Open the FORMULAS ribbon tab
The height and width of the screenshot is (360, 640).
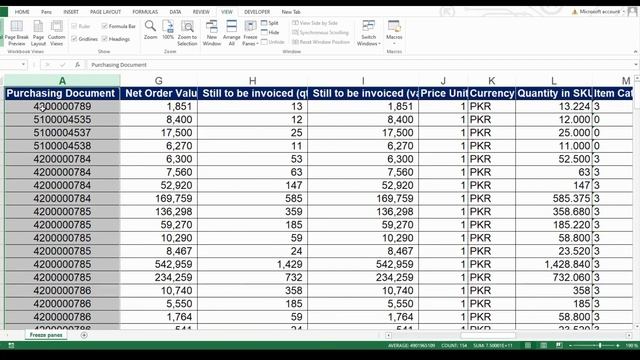click(145, 12)
